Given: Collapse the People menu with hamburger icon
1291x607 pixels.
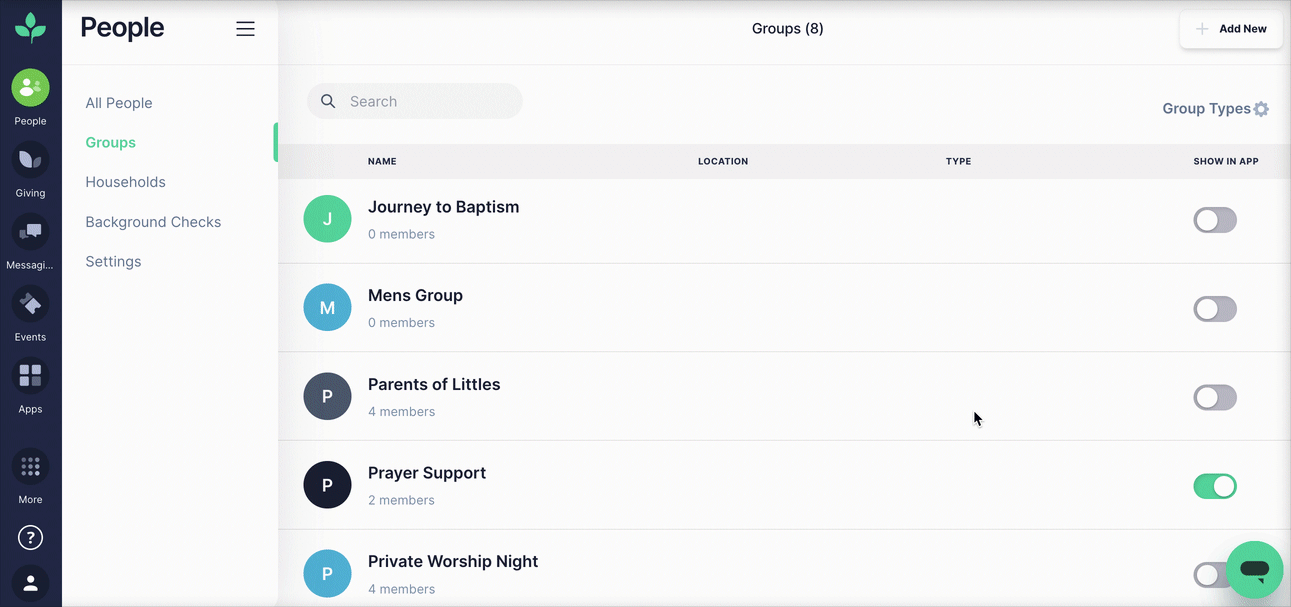Looking at the screenshot, I should 245,29.
